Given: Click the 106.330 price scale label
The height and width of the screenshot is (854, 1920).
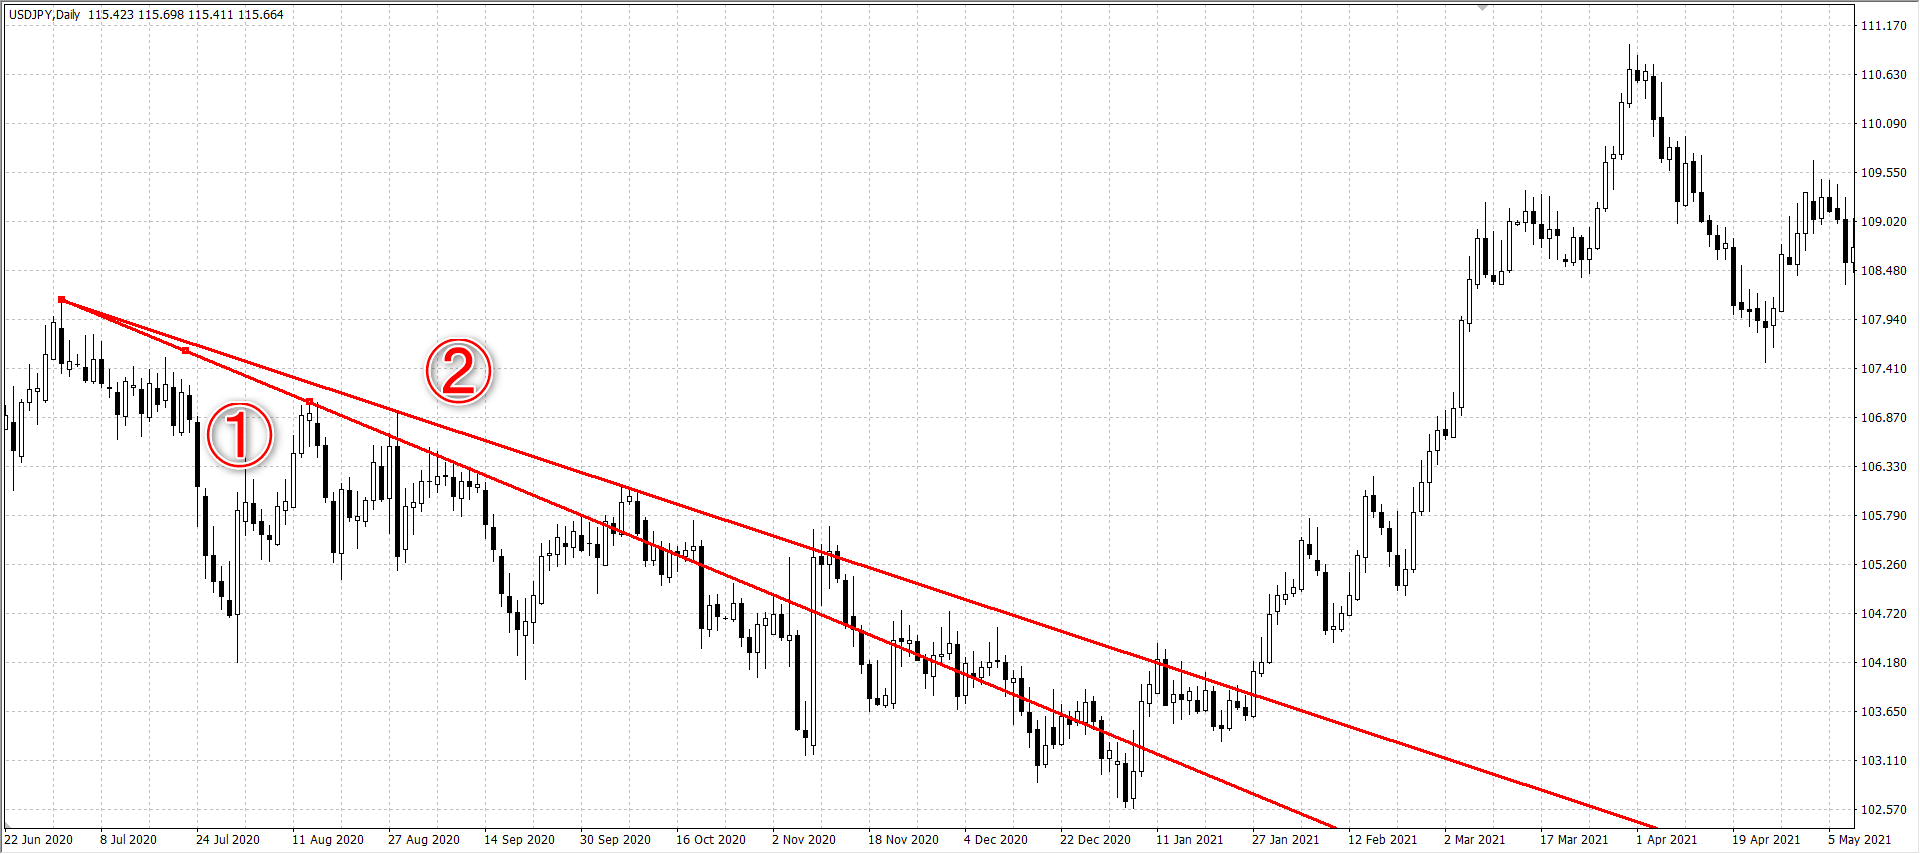Looking at the screenshot, I should point(1883,467).
